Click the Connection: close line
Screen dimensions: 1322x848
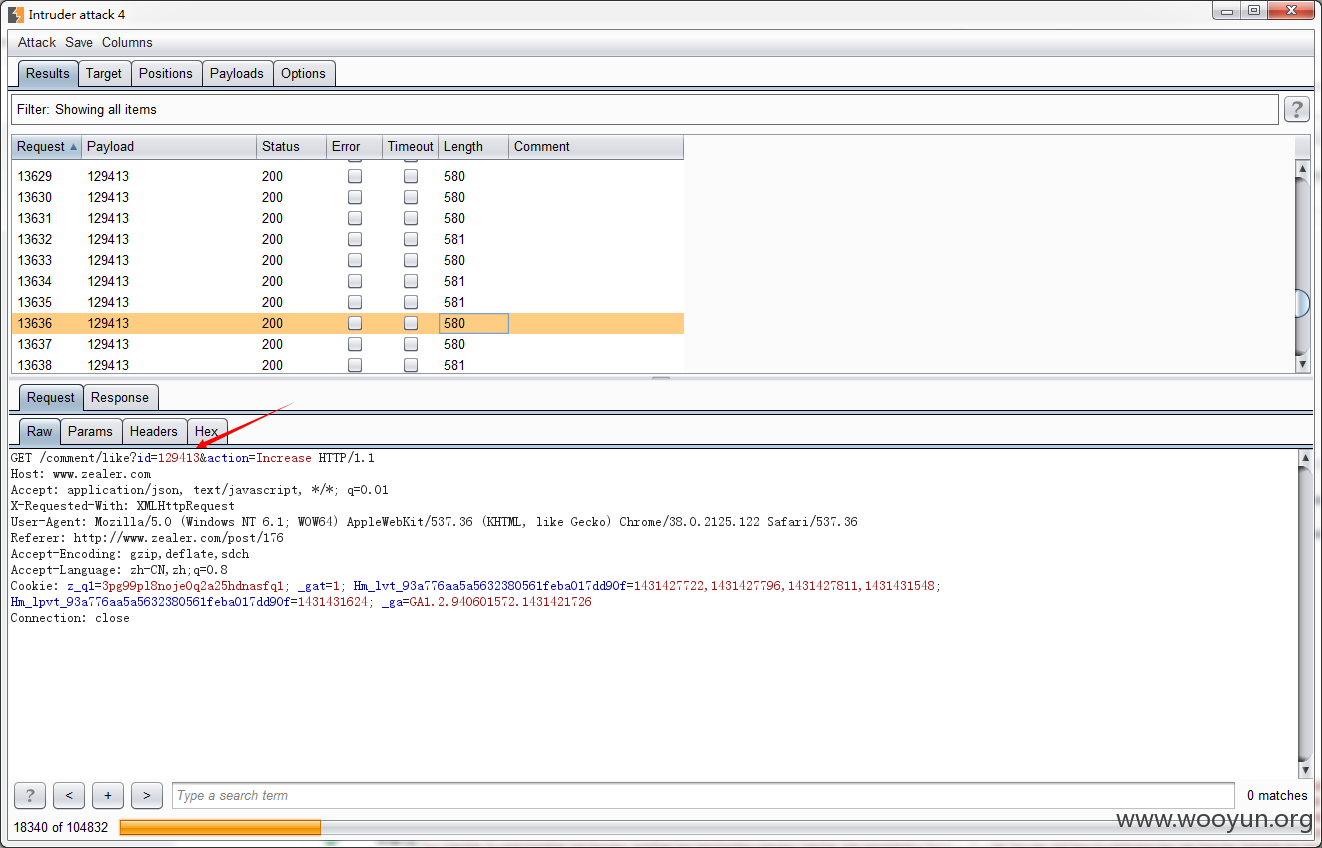[x=70, y=618]
